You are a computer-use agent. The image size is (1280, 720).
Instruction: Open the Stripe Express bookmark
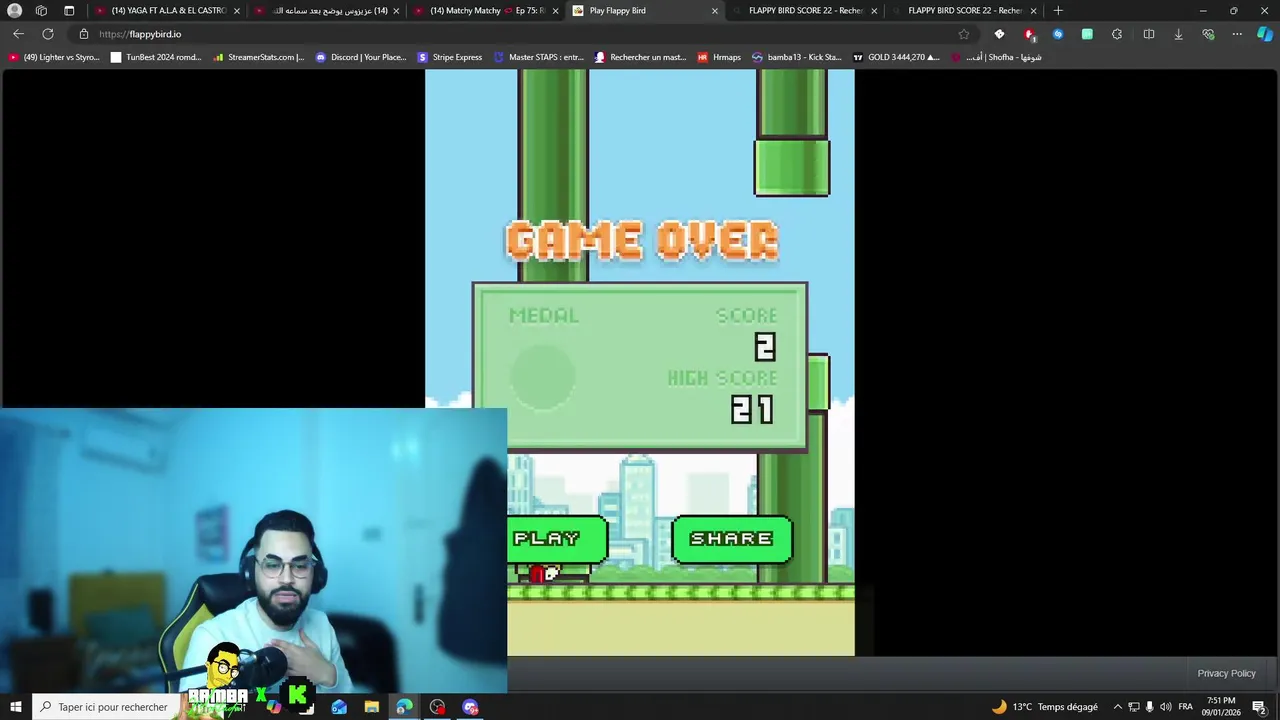tap(450, 57)
